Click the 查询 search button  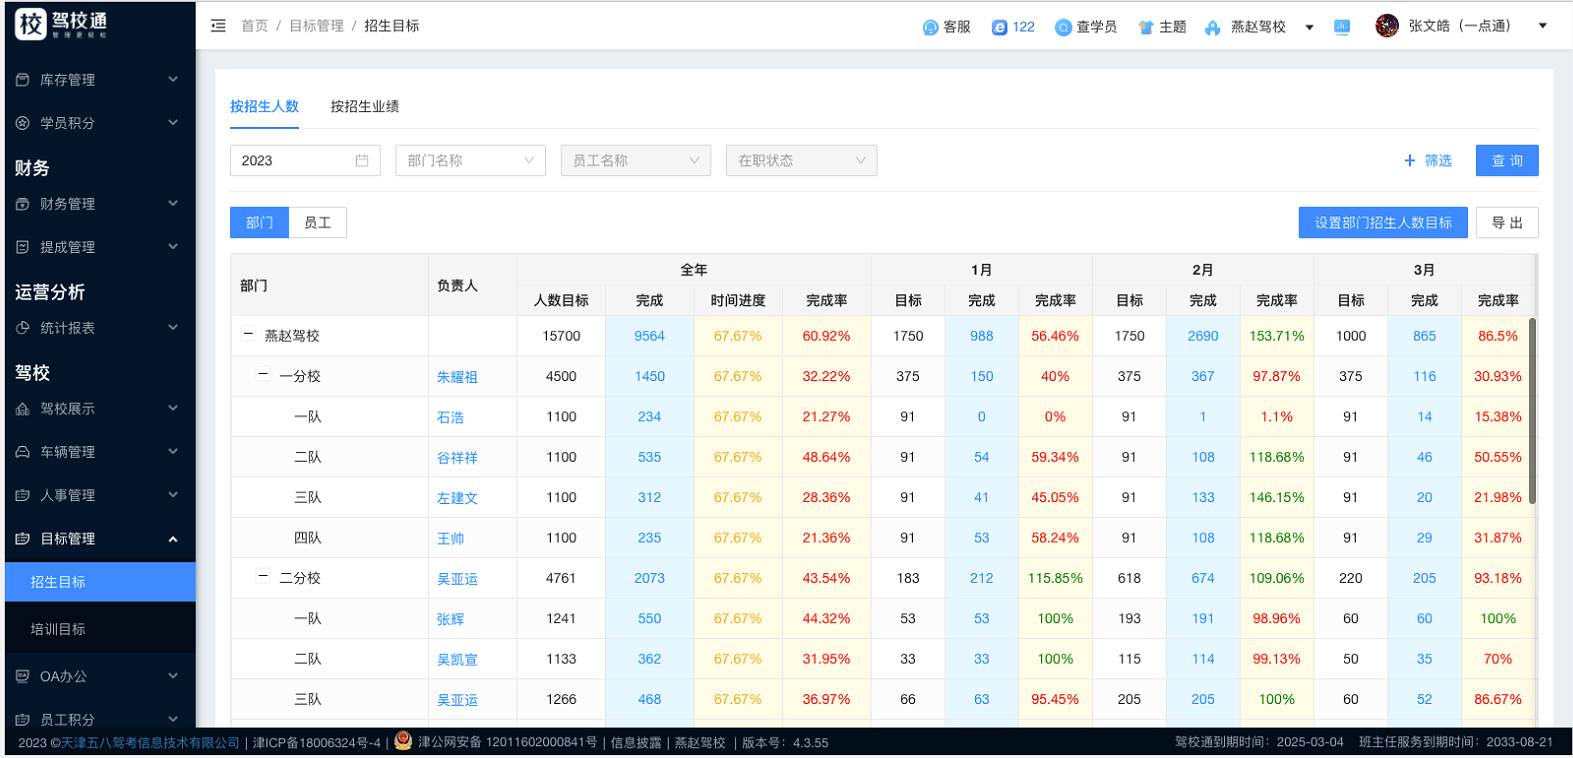[1506, 161]
